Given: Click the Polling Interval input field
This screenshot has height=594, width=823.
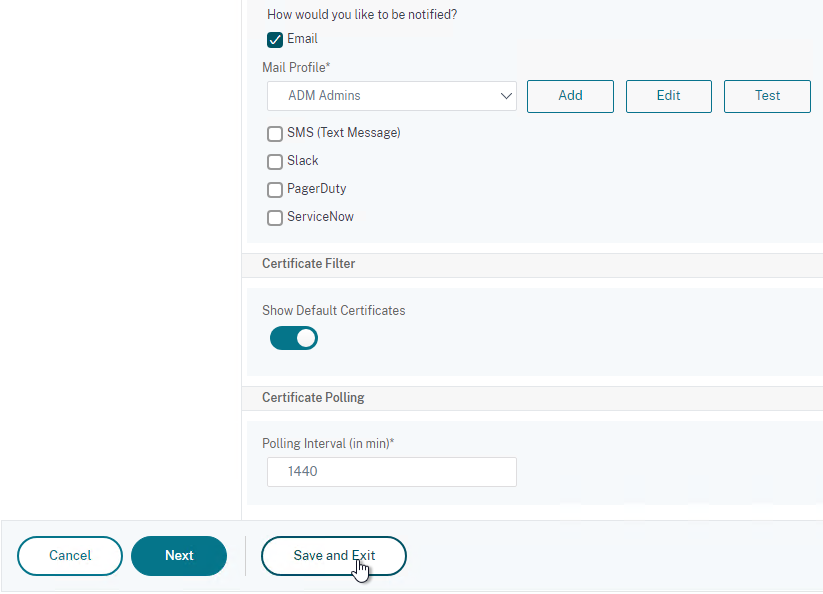Looking at the screenshot, I should coord(392,472).
